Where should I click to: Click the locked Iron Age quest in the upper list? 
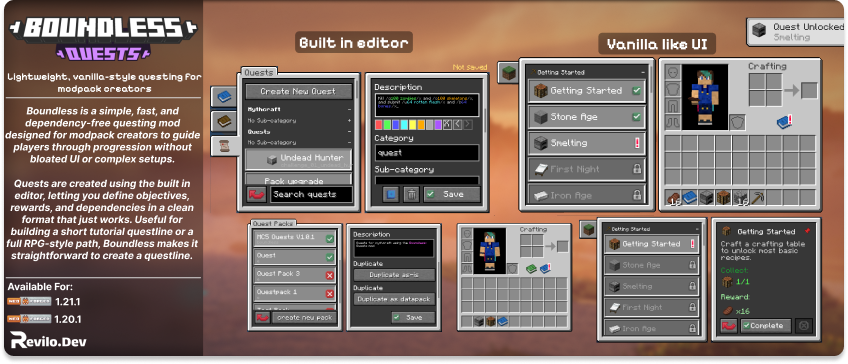click(587, 194)
